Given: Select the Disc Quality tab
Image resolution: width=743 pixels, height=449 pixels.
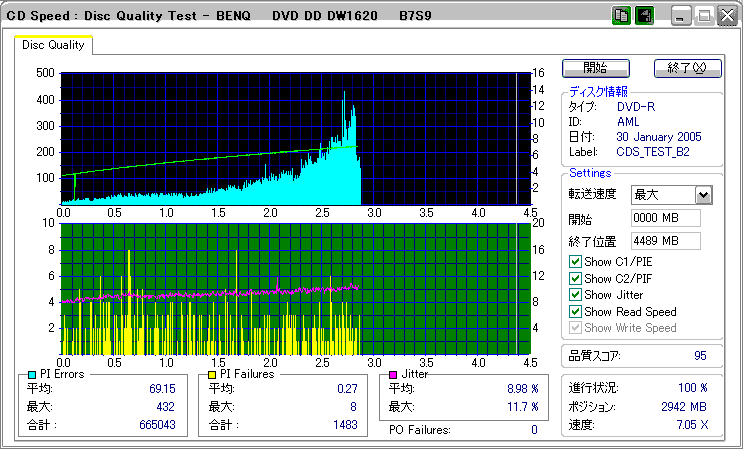Looking at the screenshot, I should click(x=53, y=45).
